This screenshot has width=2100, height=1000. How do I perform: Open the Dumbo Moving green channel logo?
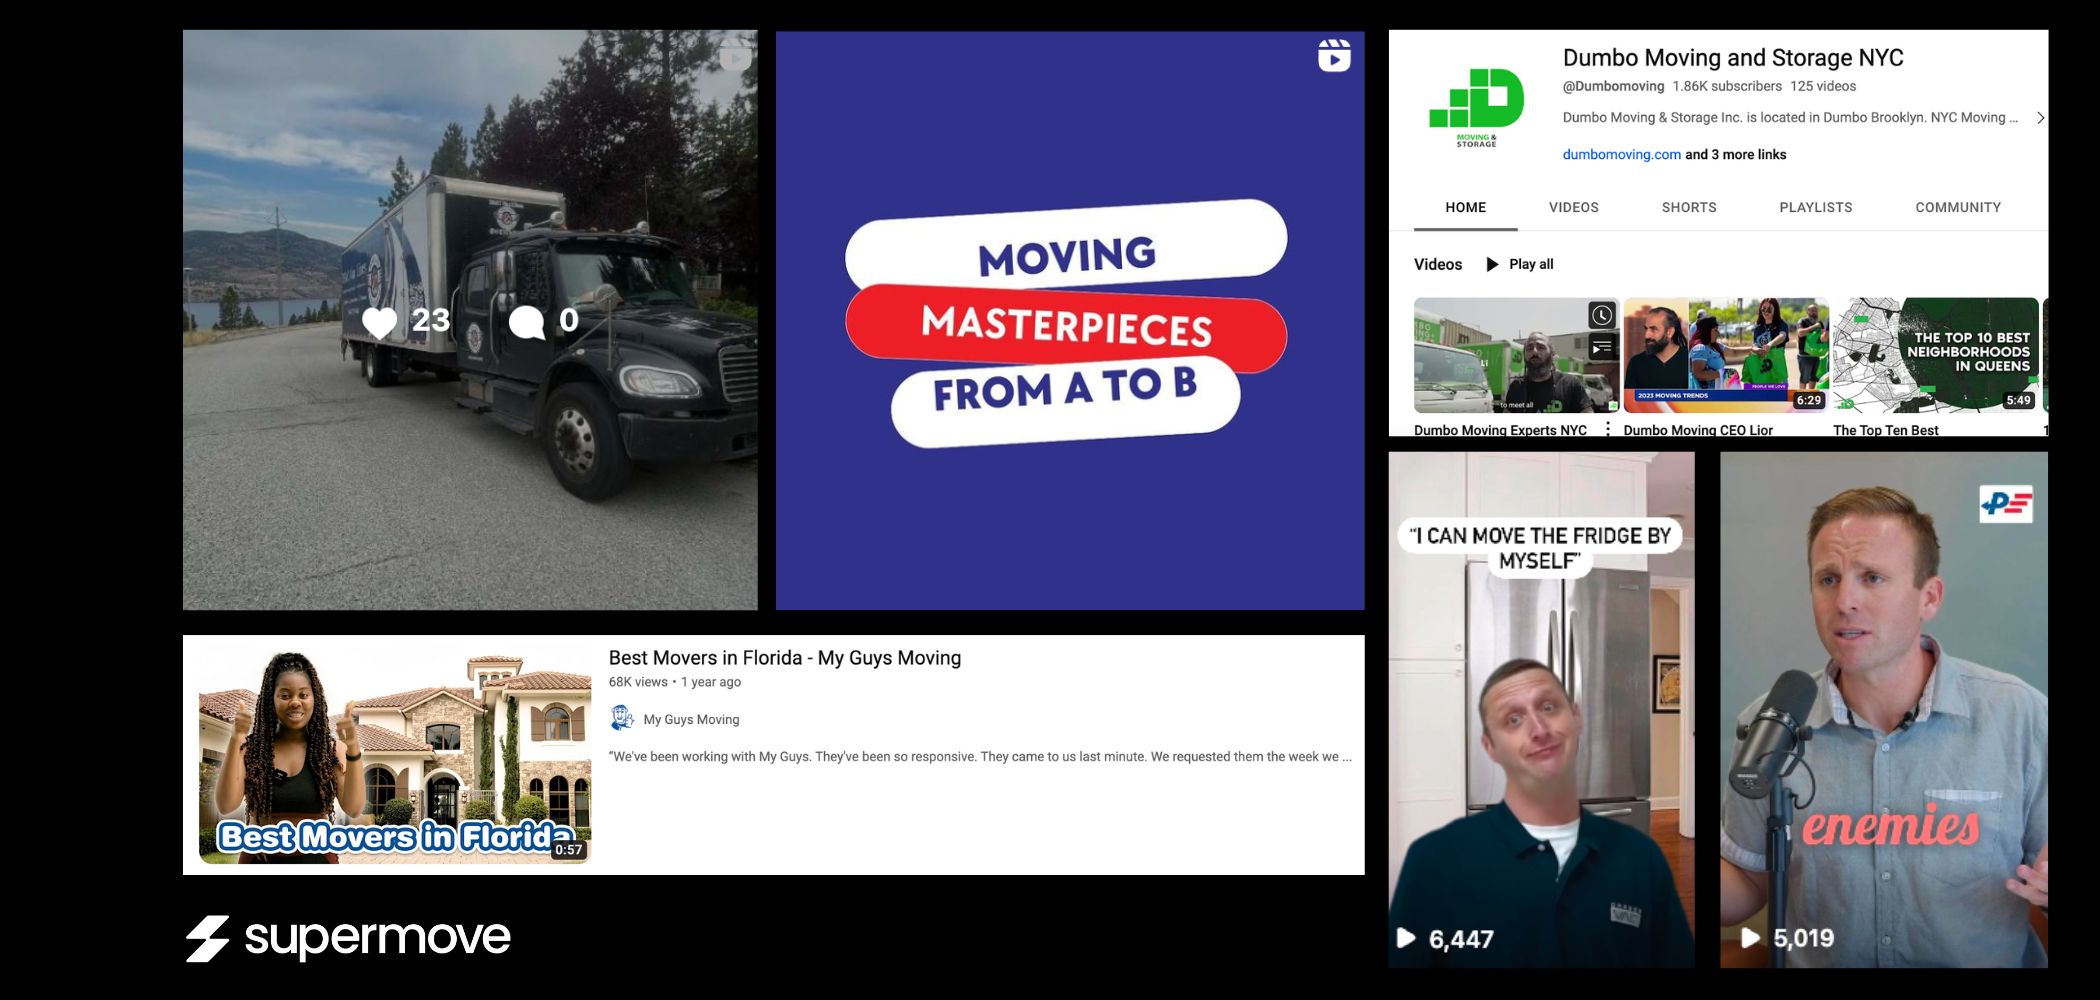[1476, 108]
